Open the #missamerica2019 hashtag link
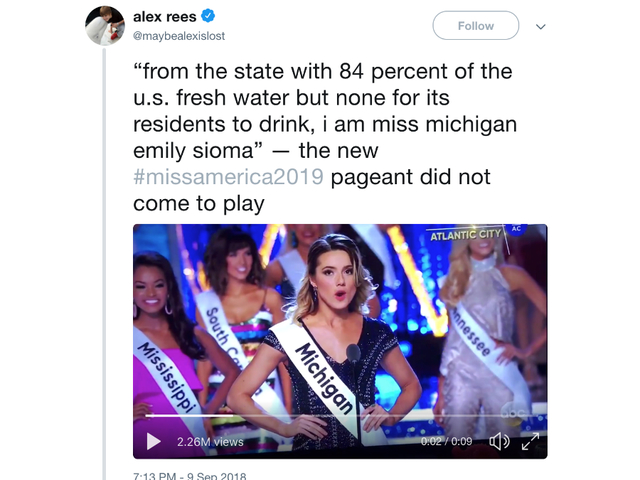640x480 pixels. pos(228,178)
